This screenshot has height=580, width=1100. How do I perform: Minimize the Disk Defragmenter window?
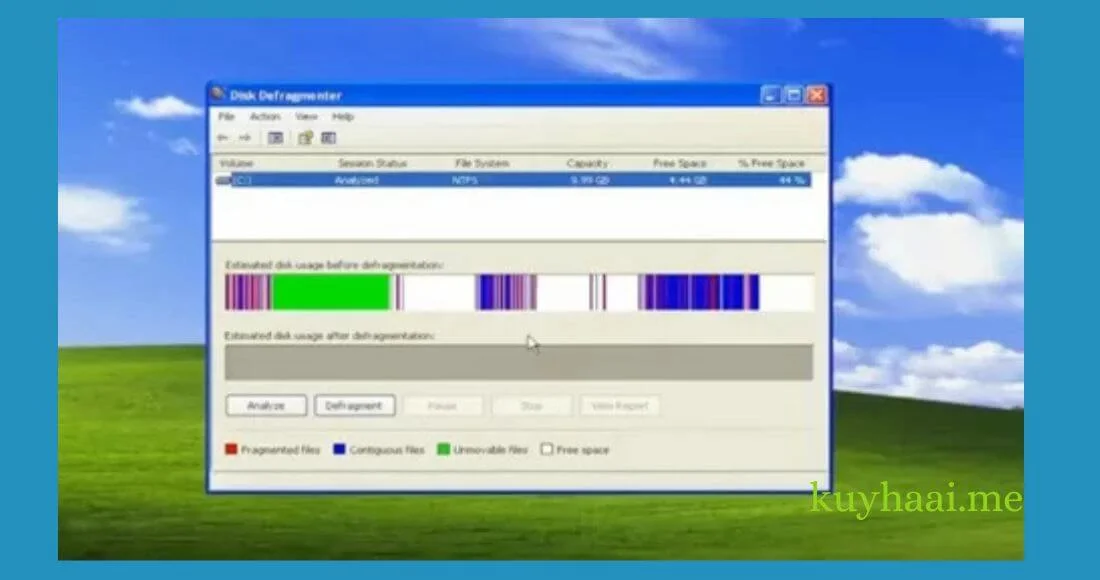pos(771,95)
